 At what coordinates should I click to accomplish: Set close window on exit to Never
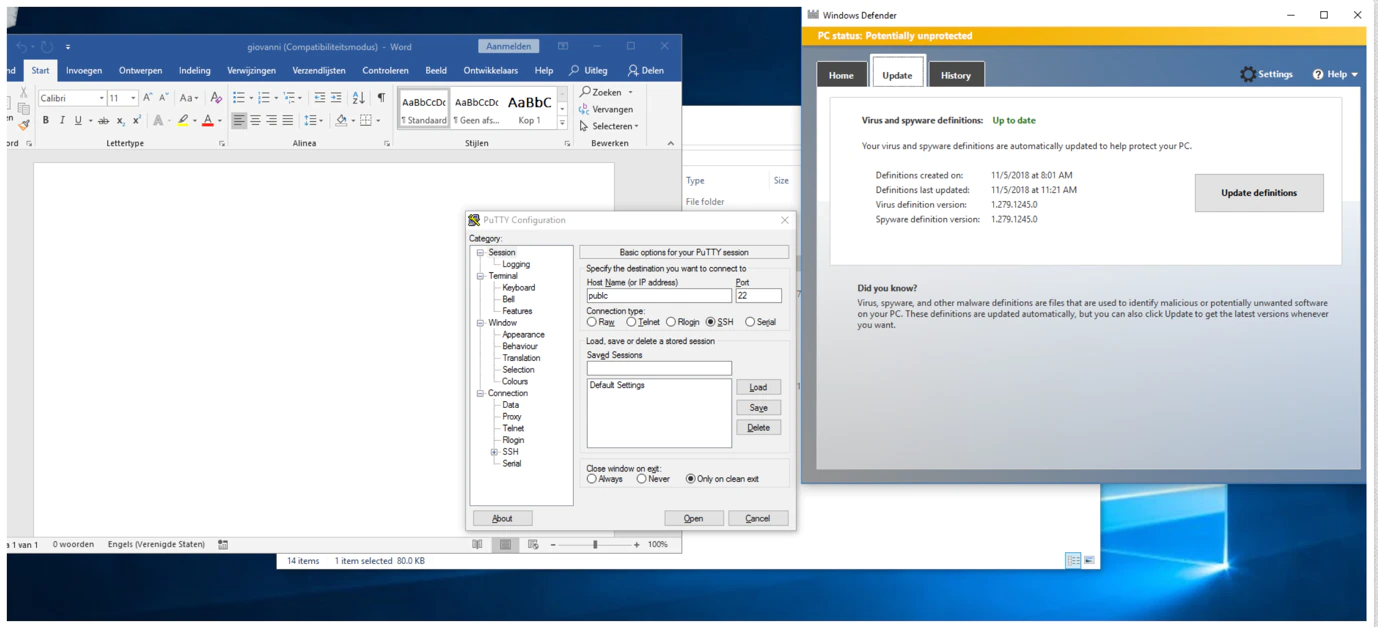(x=641, y=479)
